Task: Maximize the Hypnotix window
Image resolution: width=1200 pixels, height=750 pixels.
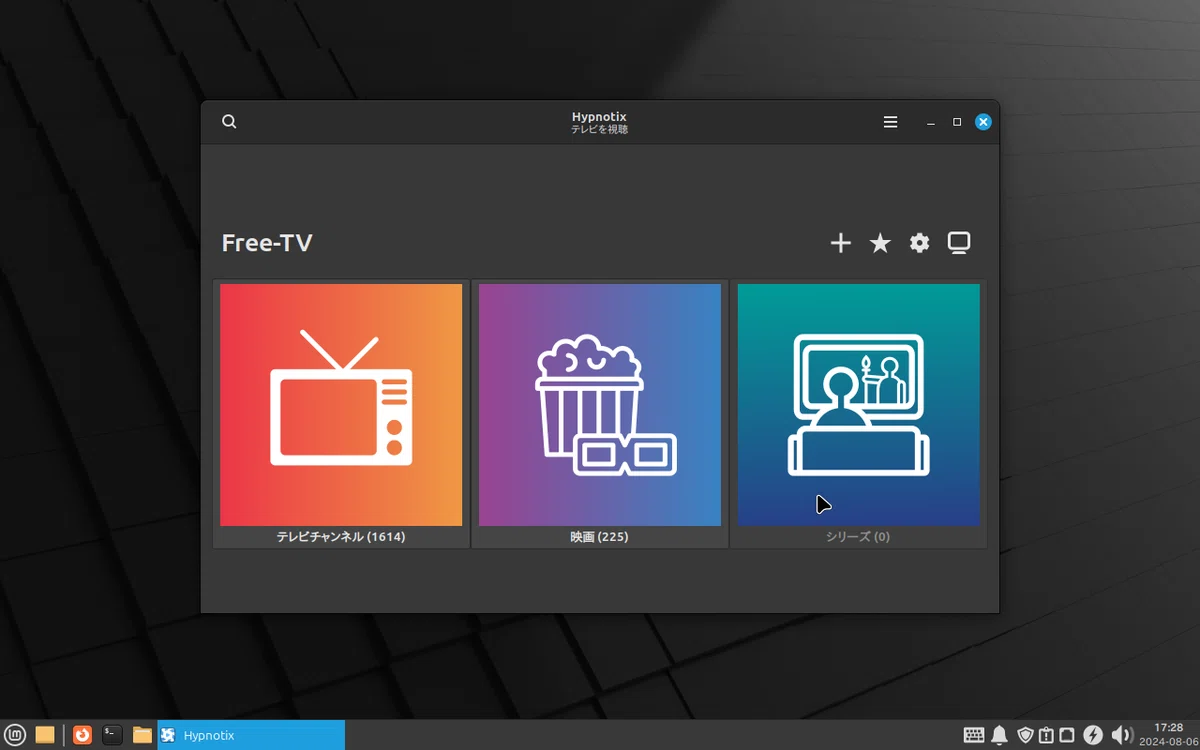Action: [957, 122]
